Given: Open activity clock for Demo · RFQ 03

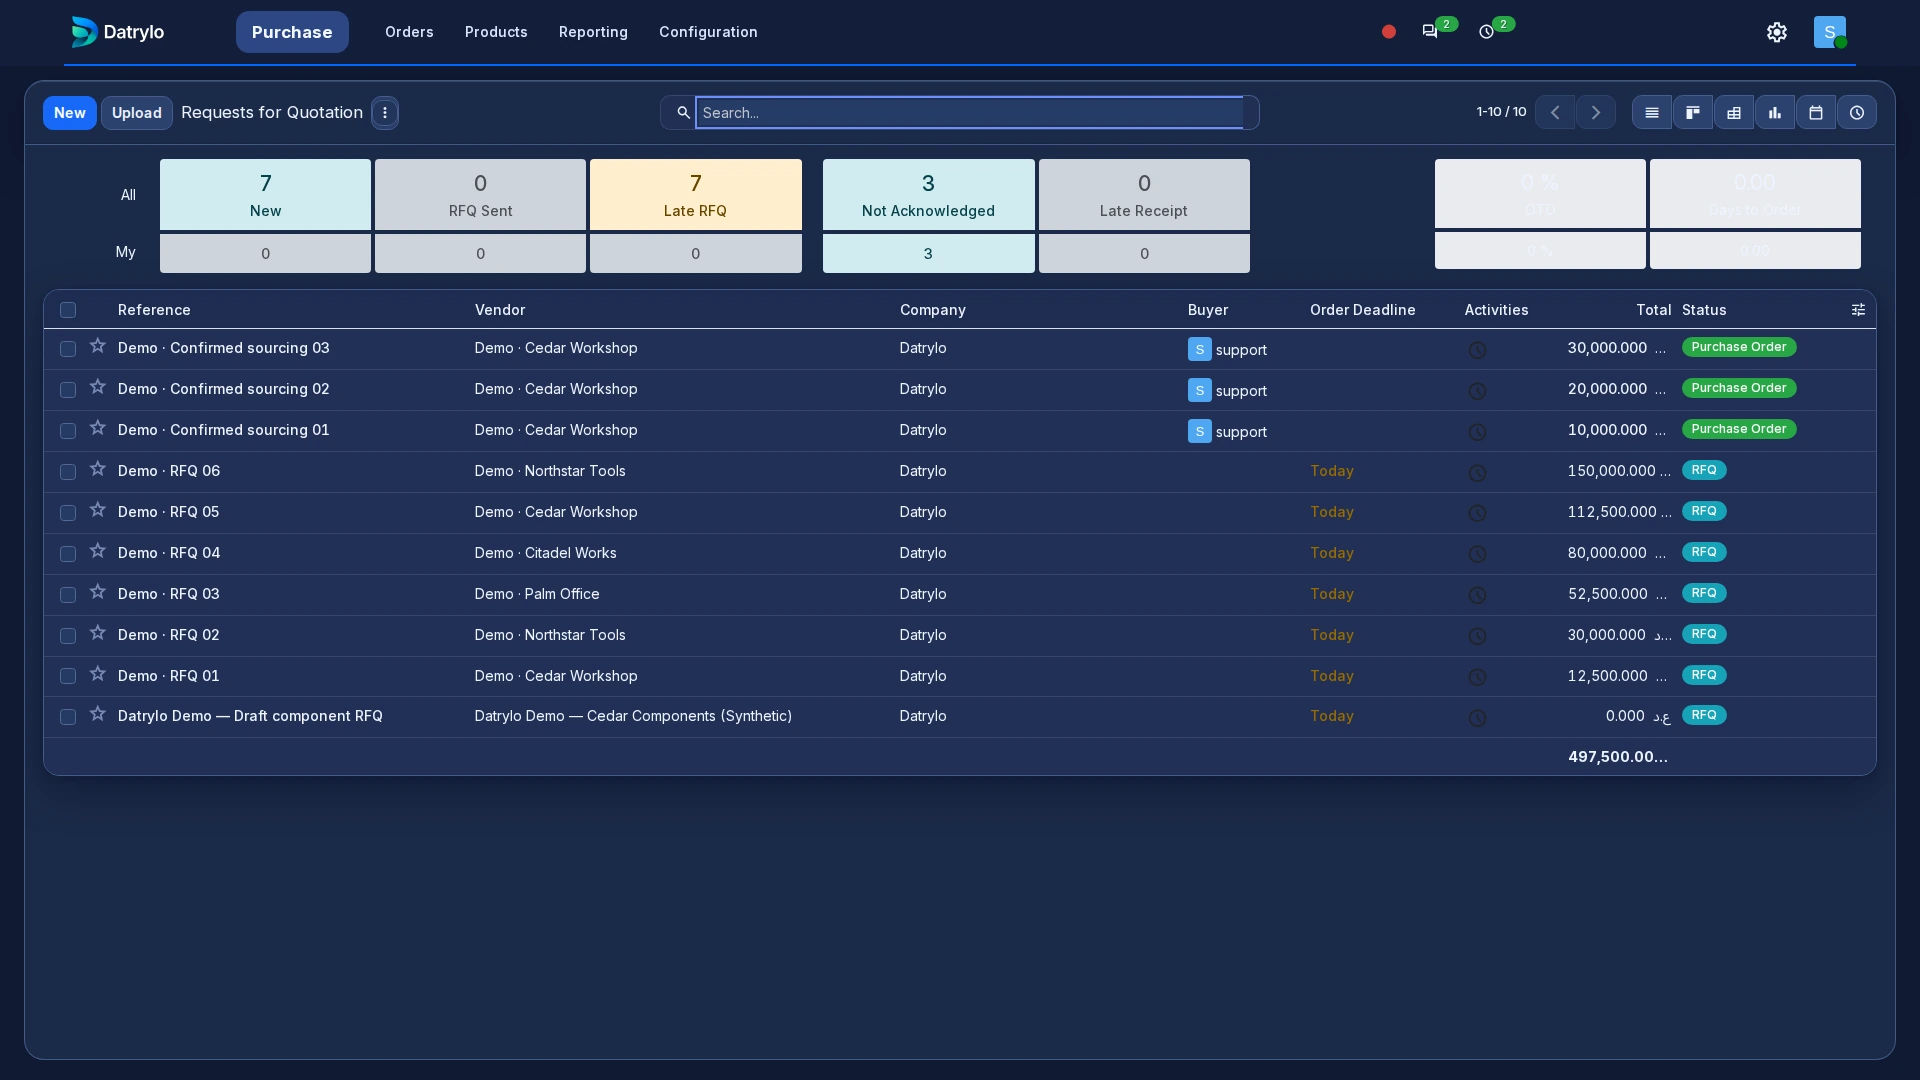Looking at the screenshot, I should (1477, 595).
